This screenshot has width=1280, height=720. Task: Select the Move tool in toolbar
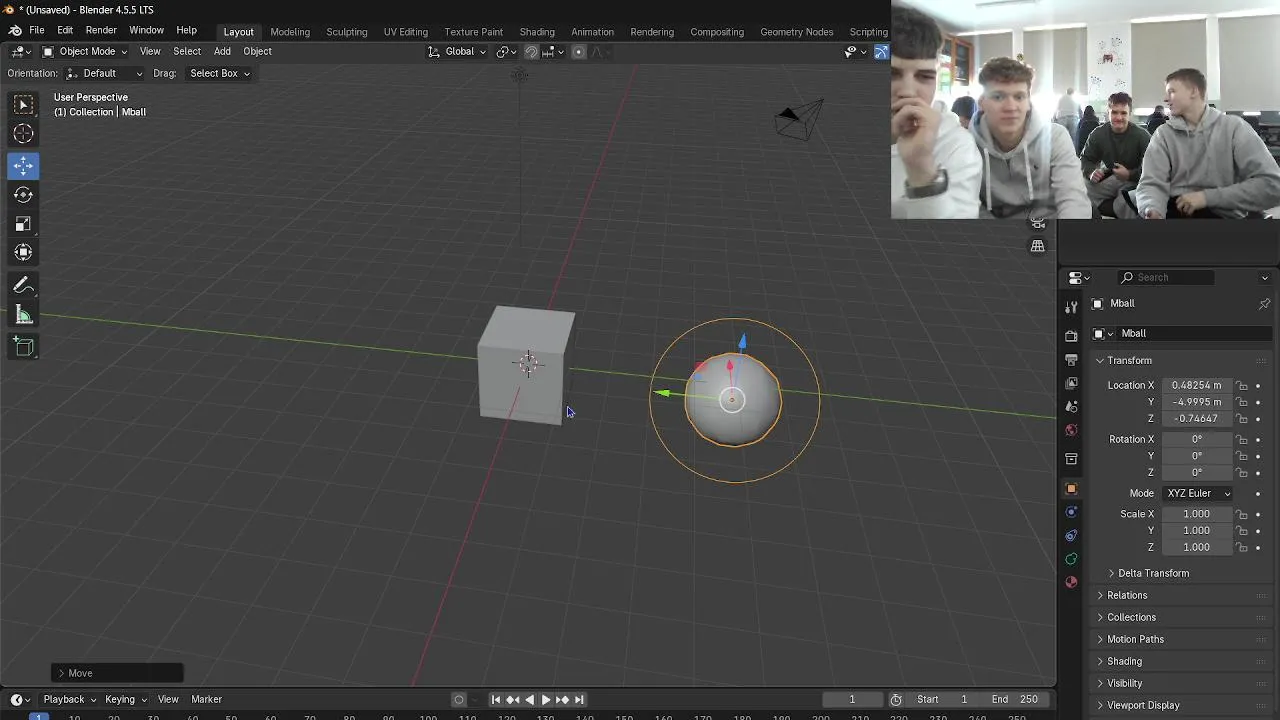pos(23,165)
